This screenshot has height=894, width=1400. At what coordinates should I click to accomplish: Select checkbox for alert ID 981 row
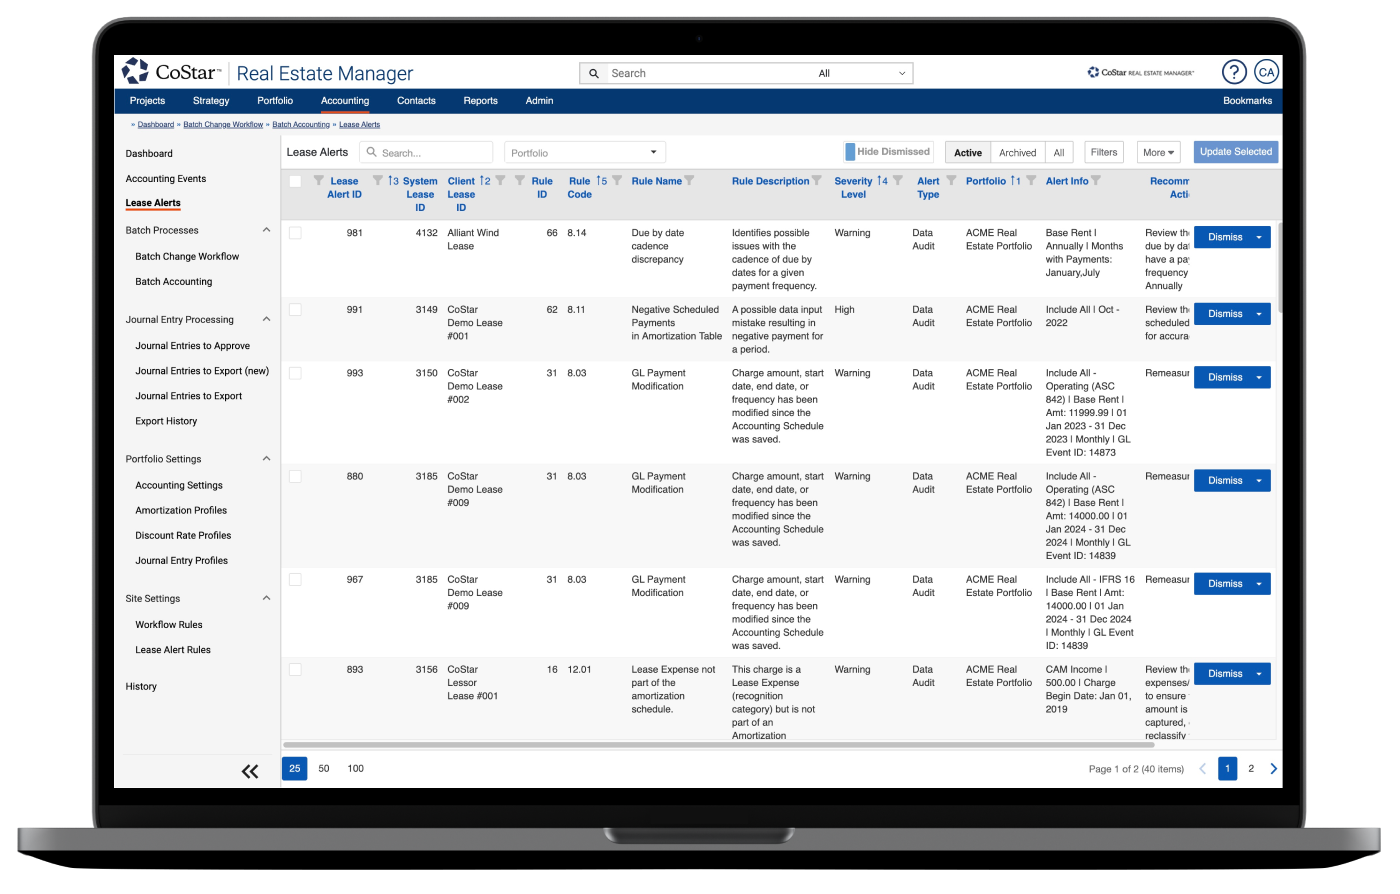tap(295, 233)
